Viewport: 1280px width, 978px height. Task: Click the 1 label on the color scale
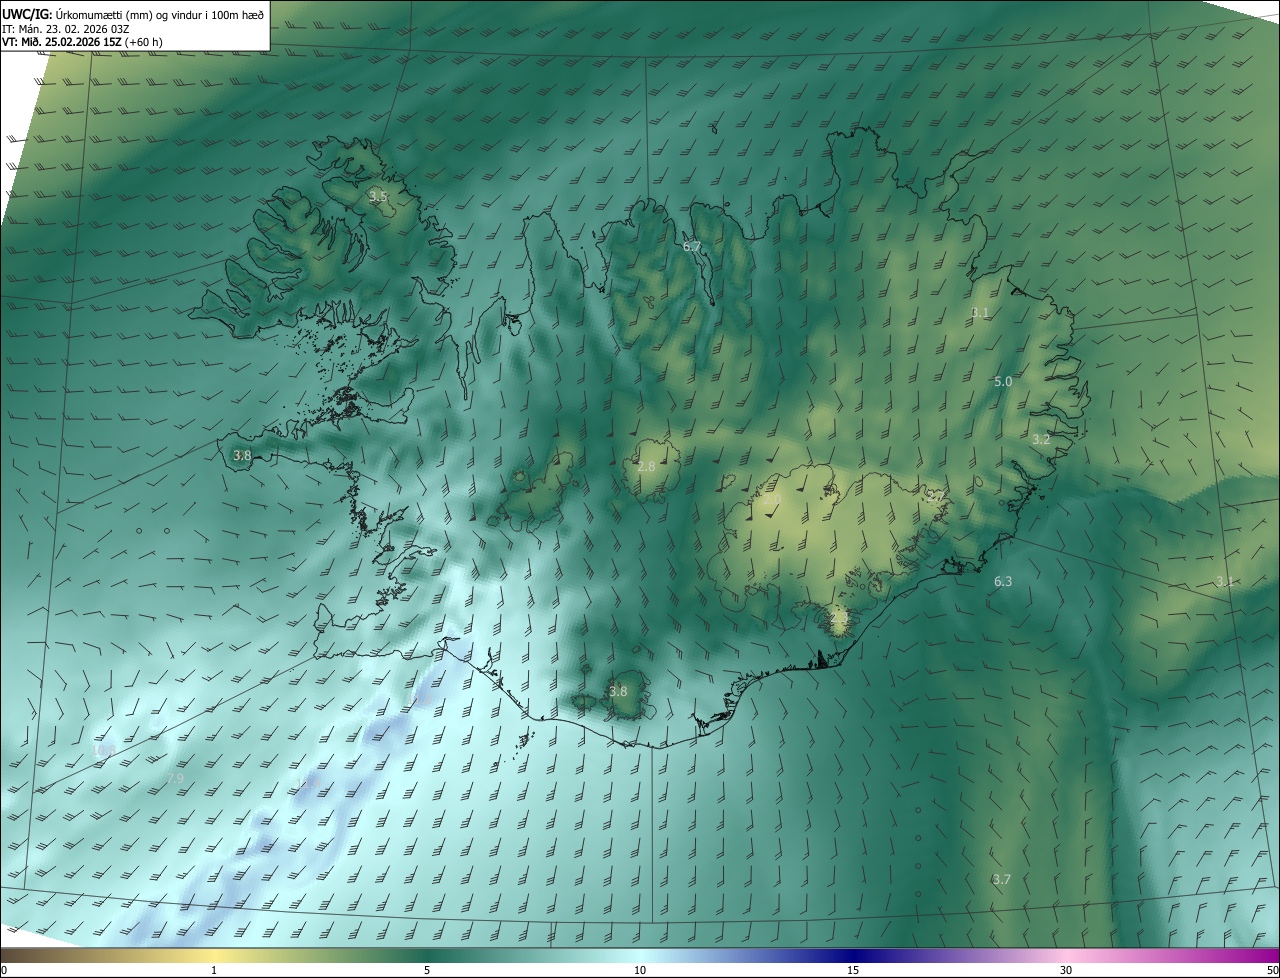coord(214,970)
